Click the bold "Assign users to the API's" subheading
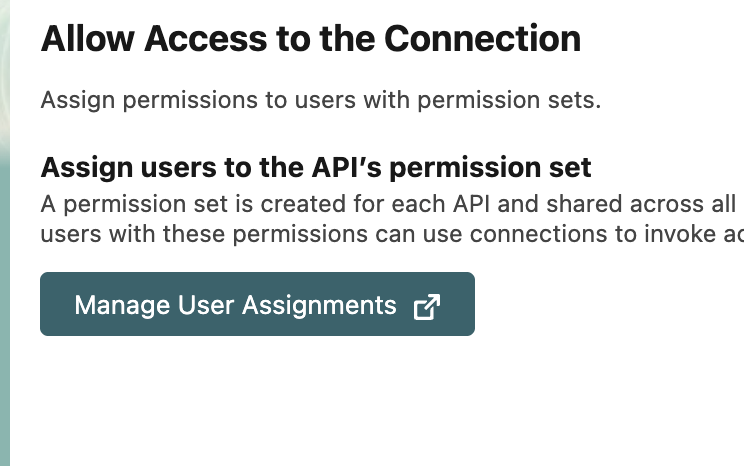The height and width of the screenshot is (466, 744). (315, 166)
